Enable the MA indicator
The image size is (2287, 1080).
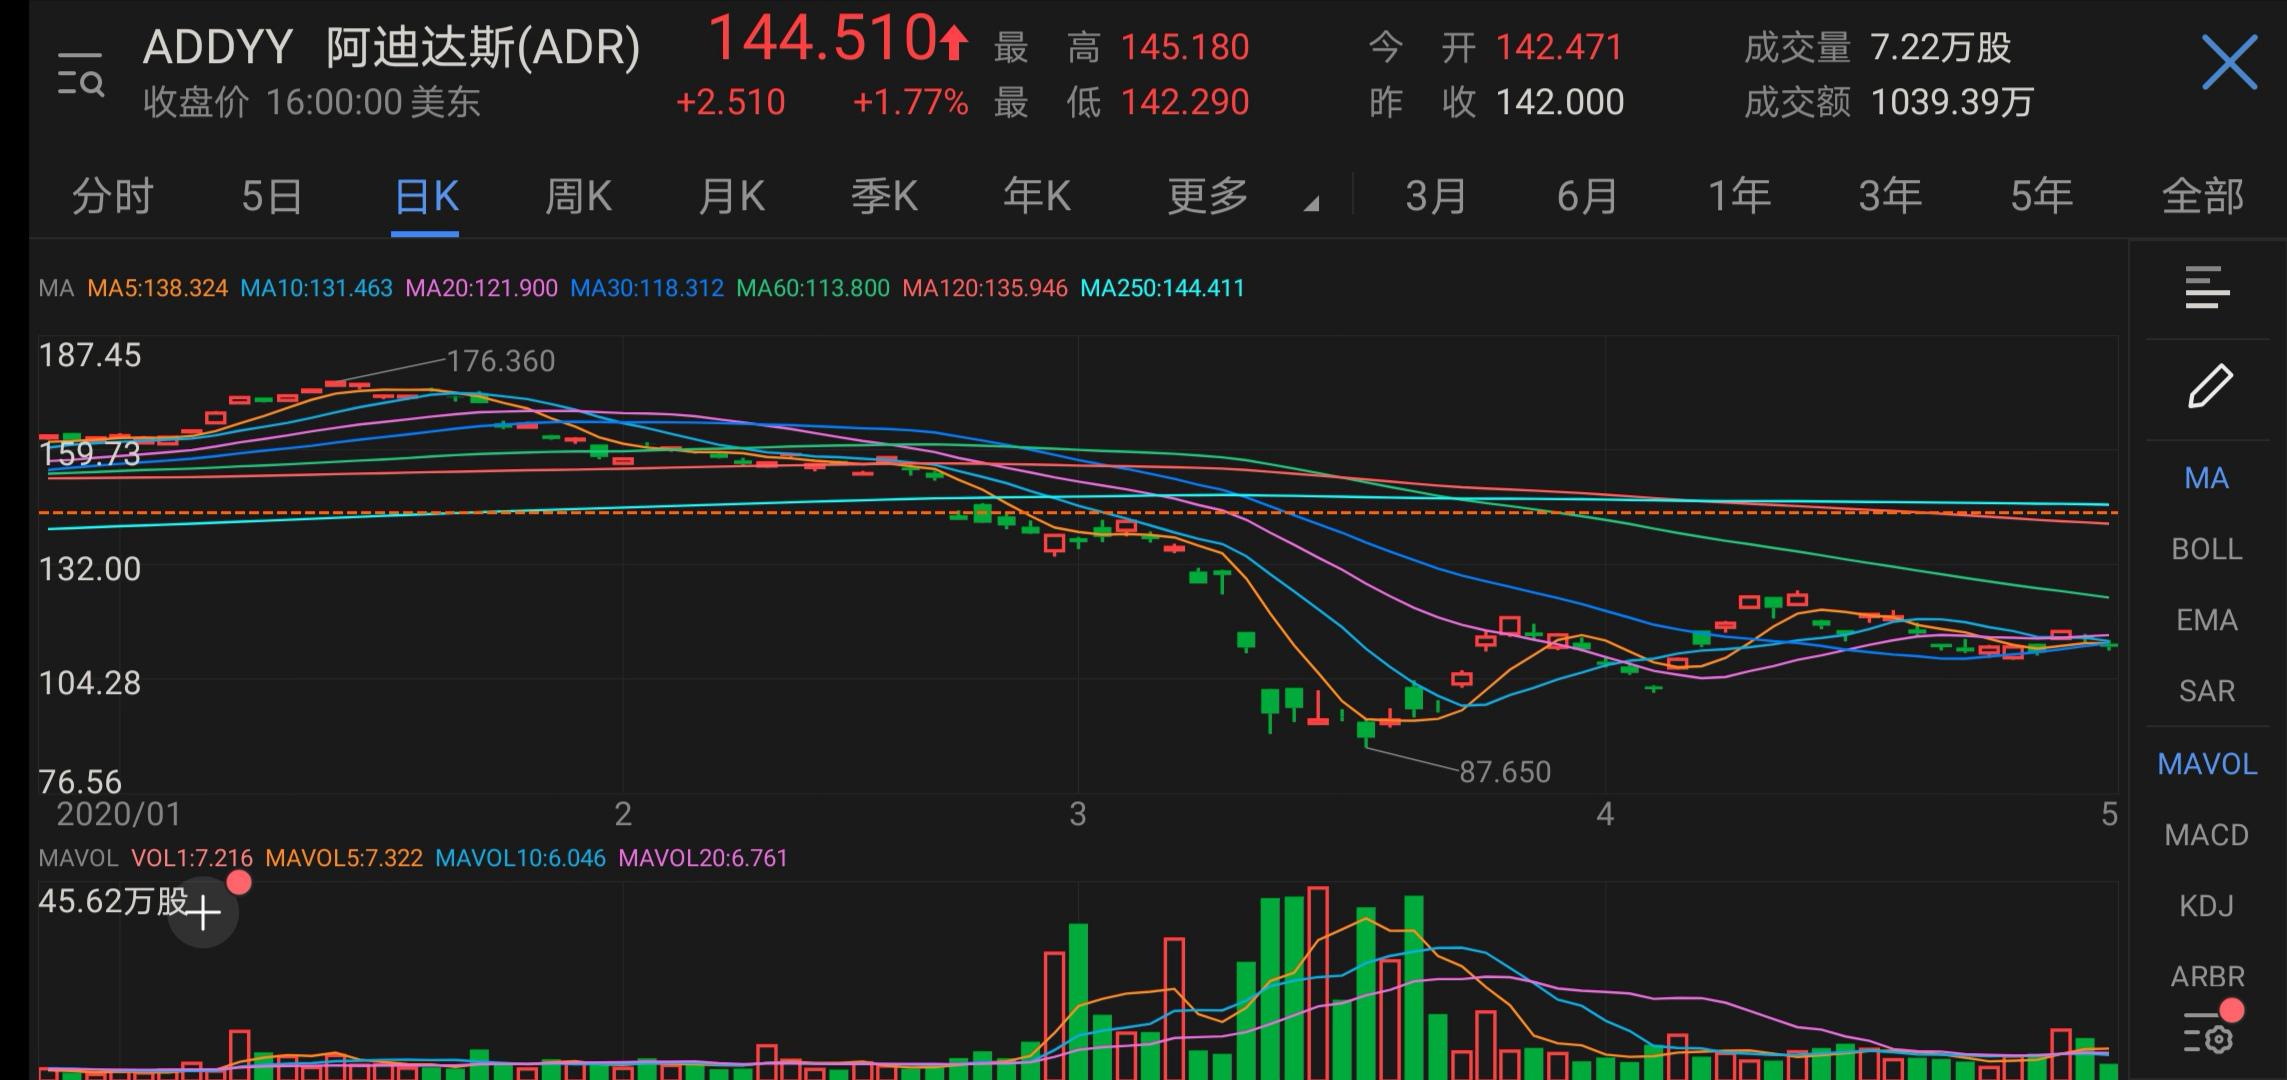[2207, 478]
